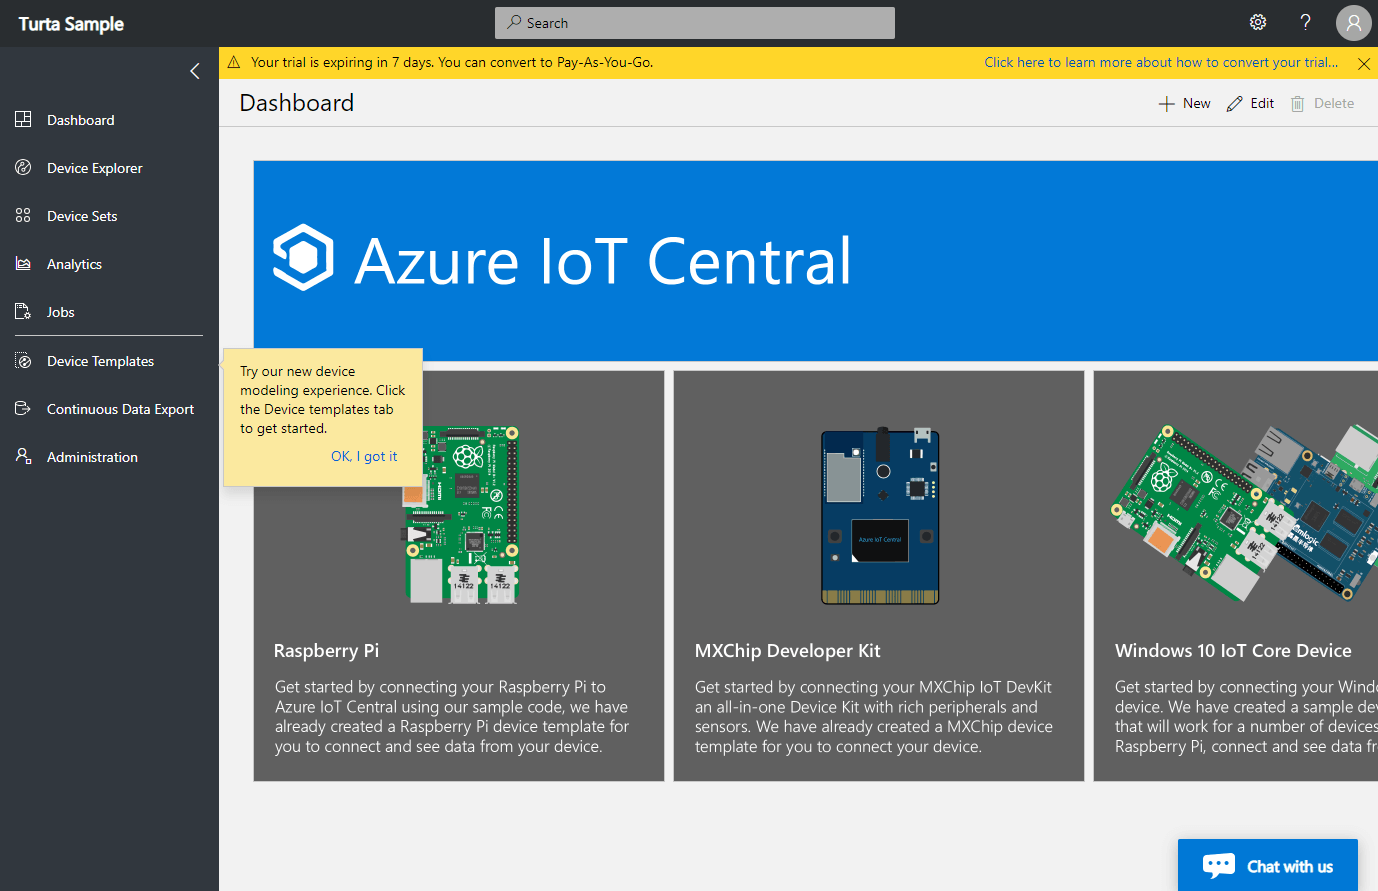Open the link about converting your trial
Viewport: 1378px width, 891px height.
(1161, 62)
